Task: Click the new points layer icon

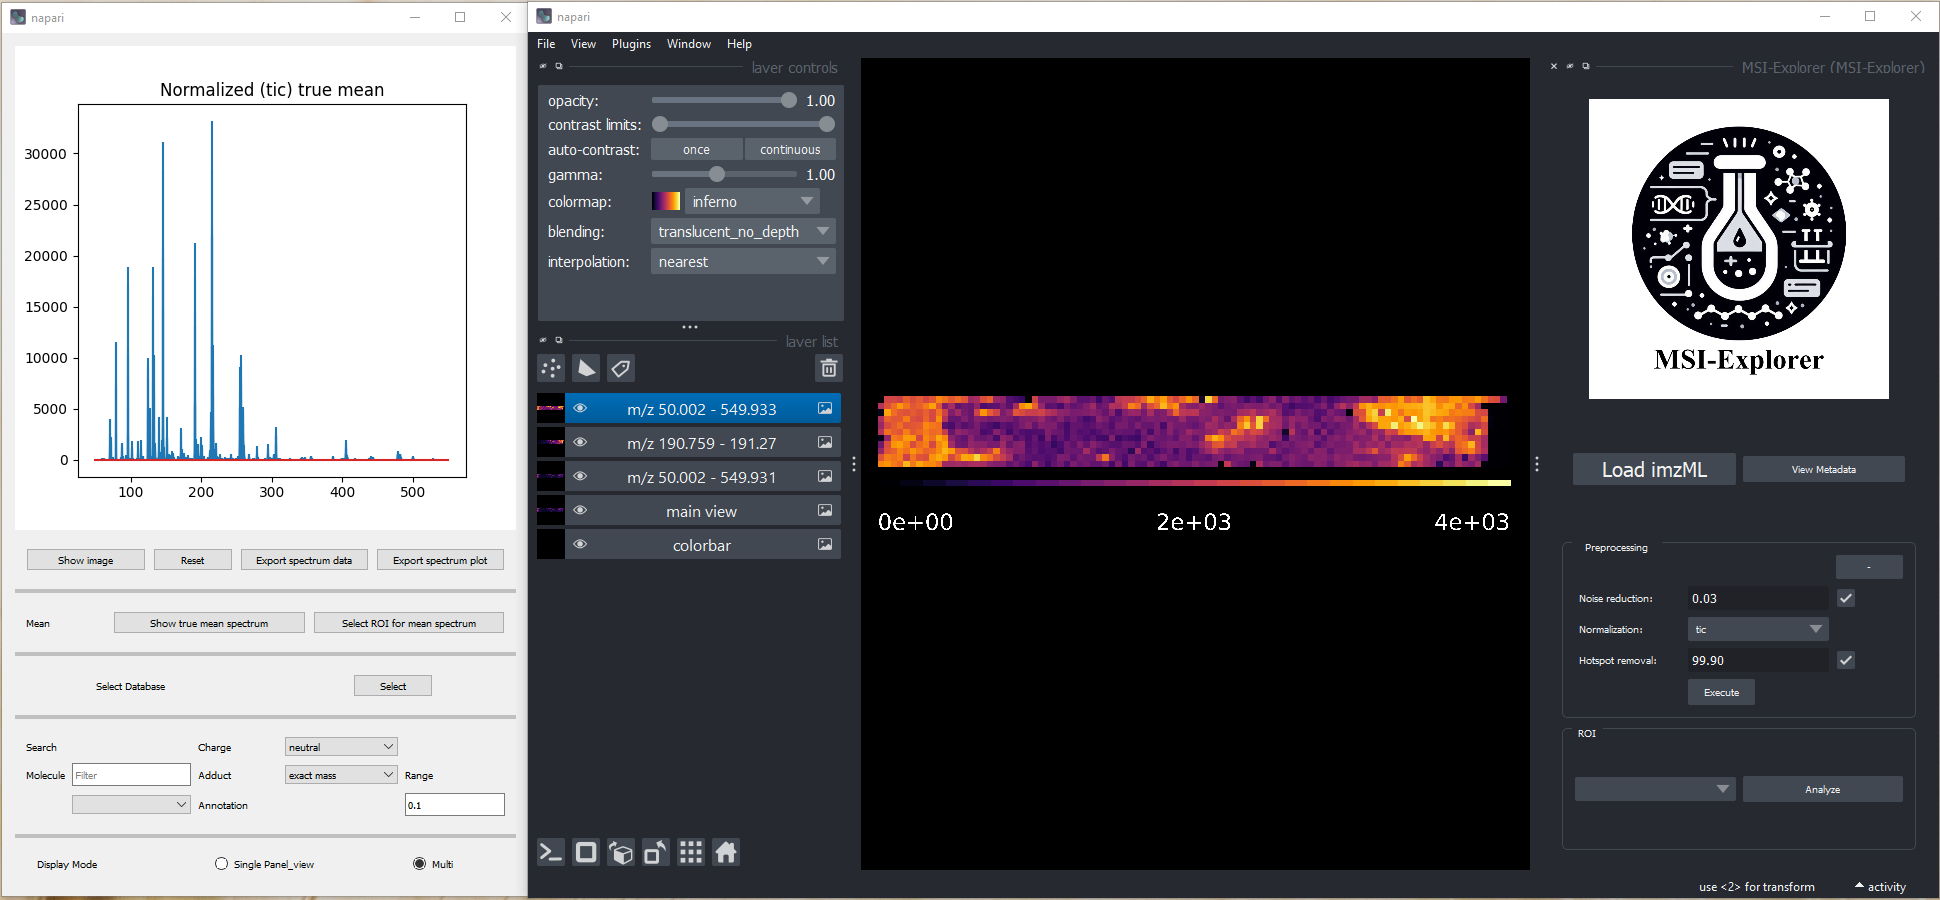Action: point(551,369)
